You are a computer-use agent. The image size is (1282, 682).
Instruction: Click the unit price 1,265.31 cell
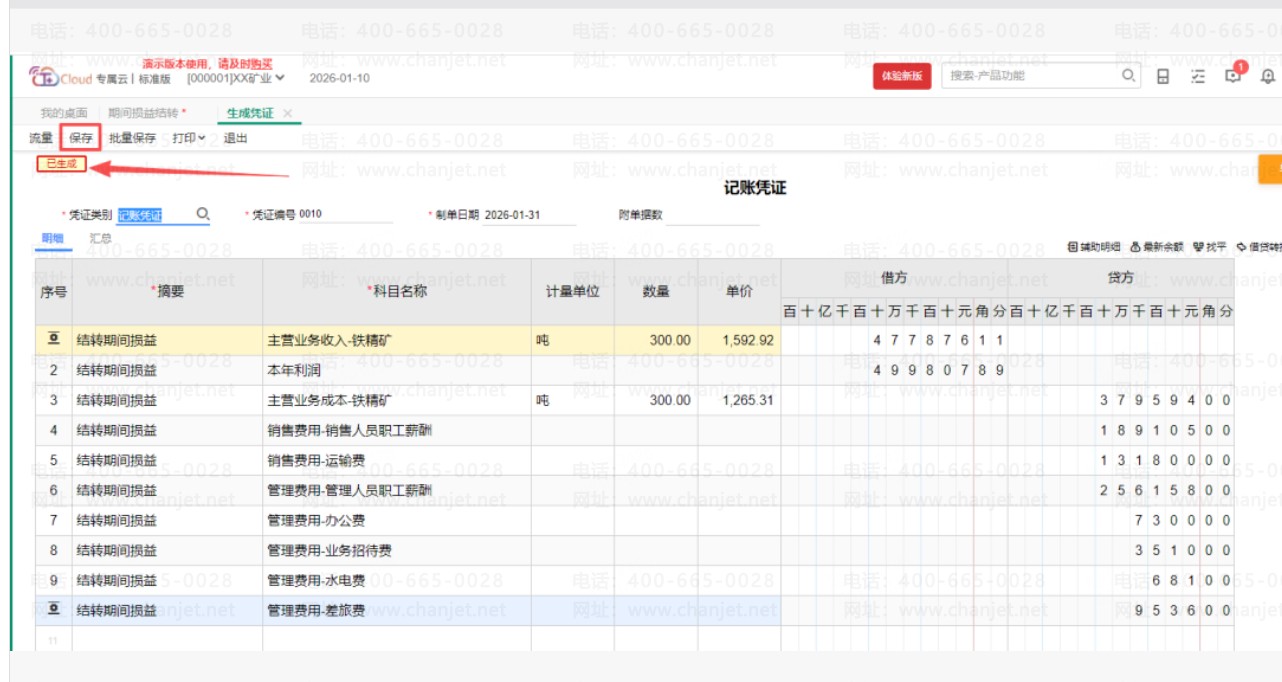[x=740, y=400]
